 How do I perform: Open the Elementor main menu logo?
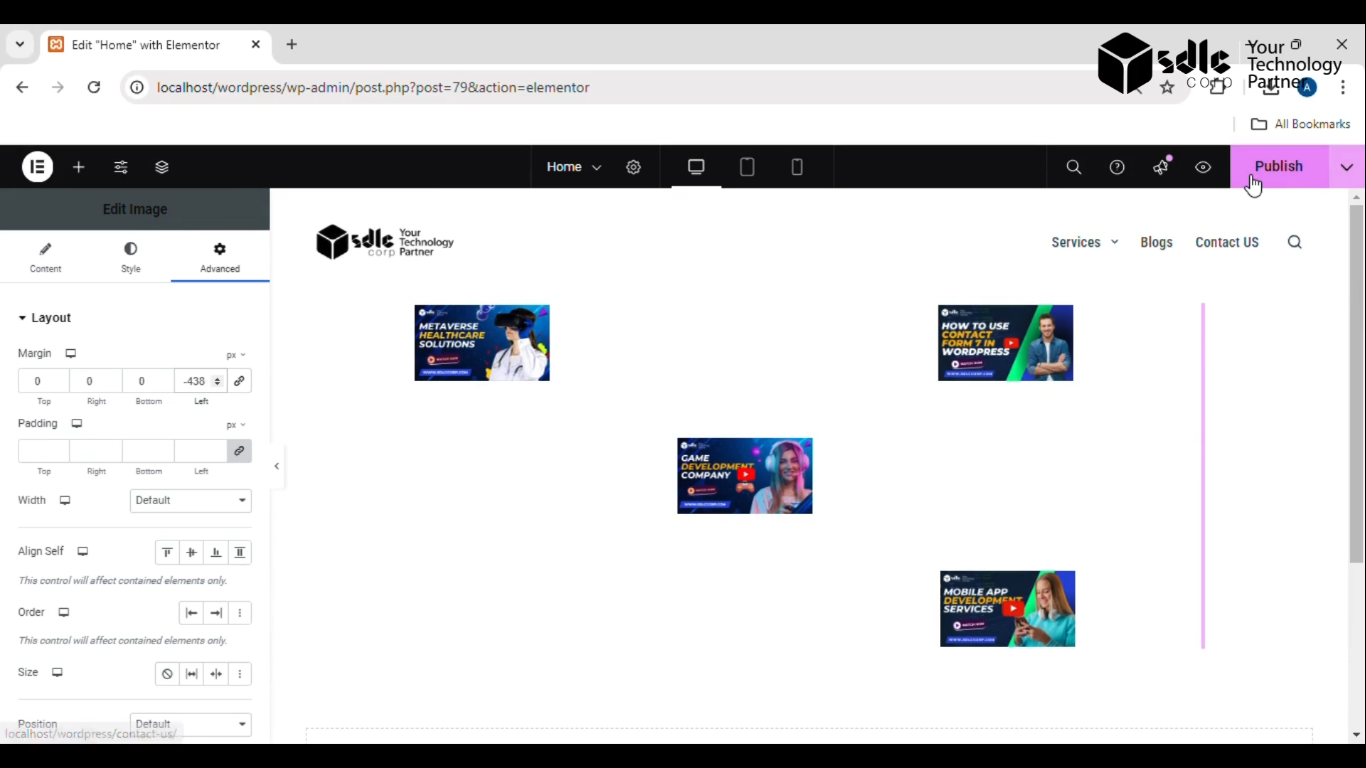tap(37, 167)
